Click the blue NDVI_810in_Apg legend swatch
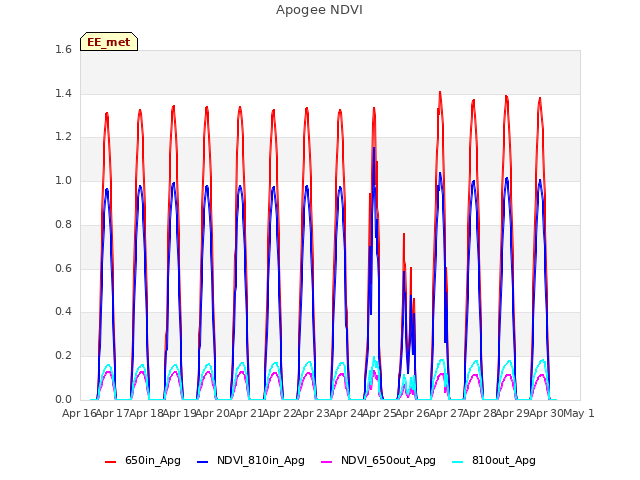 point(202,462)
